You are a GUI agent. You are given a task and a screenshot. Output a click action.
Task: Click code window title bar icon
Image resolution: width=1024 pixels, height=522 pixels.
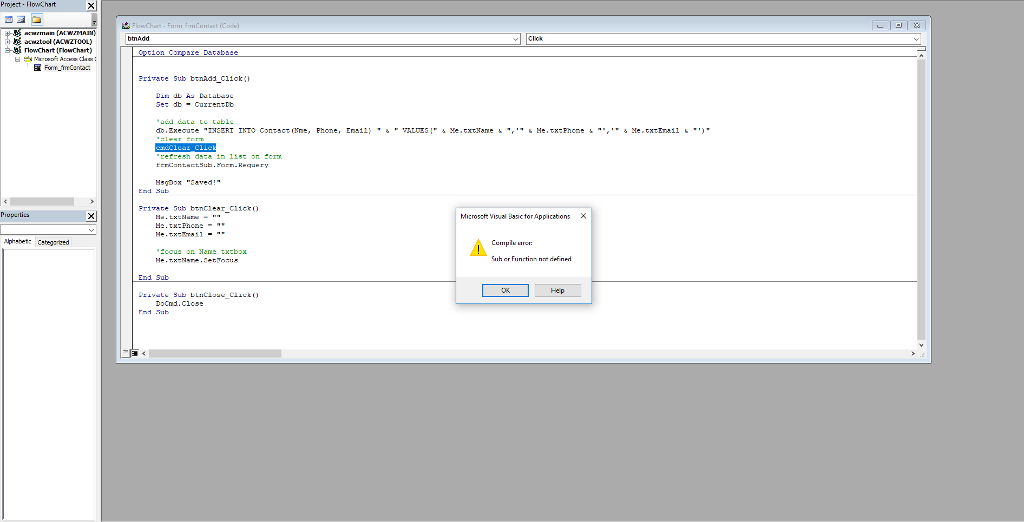point(126,25)
